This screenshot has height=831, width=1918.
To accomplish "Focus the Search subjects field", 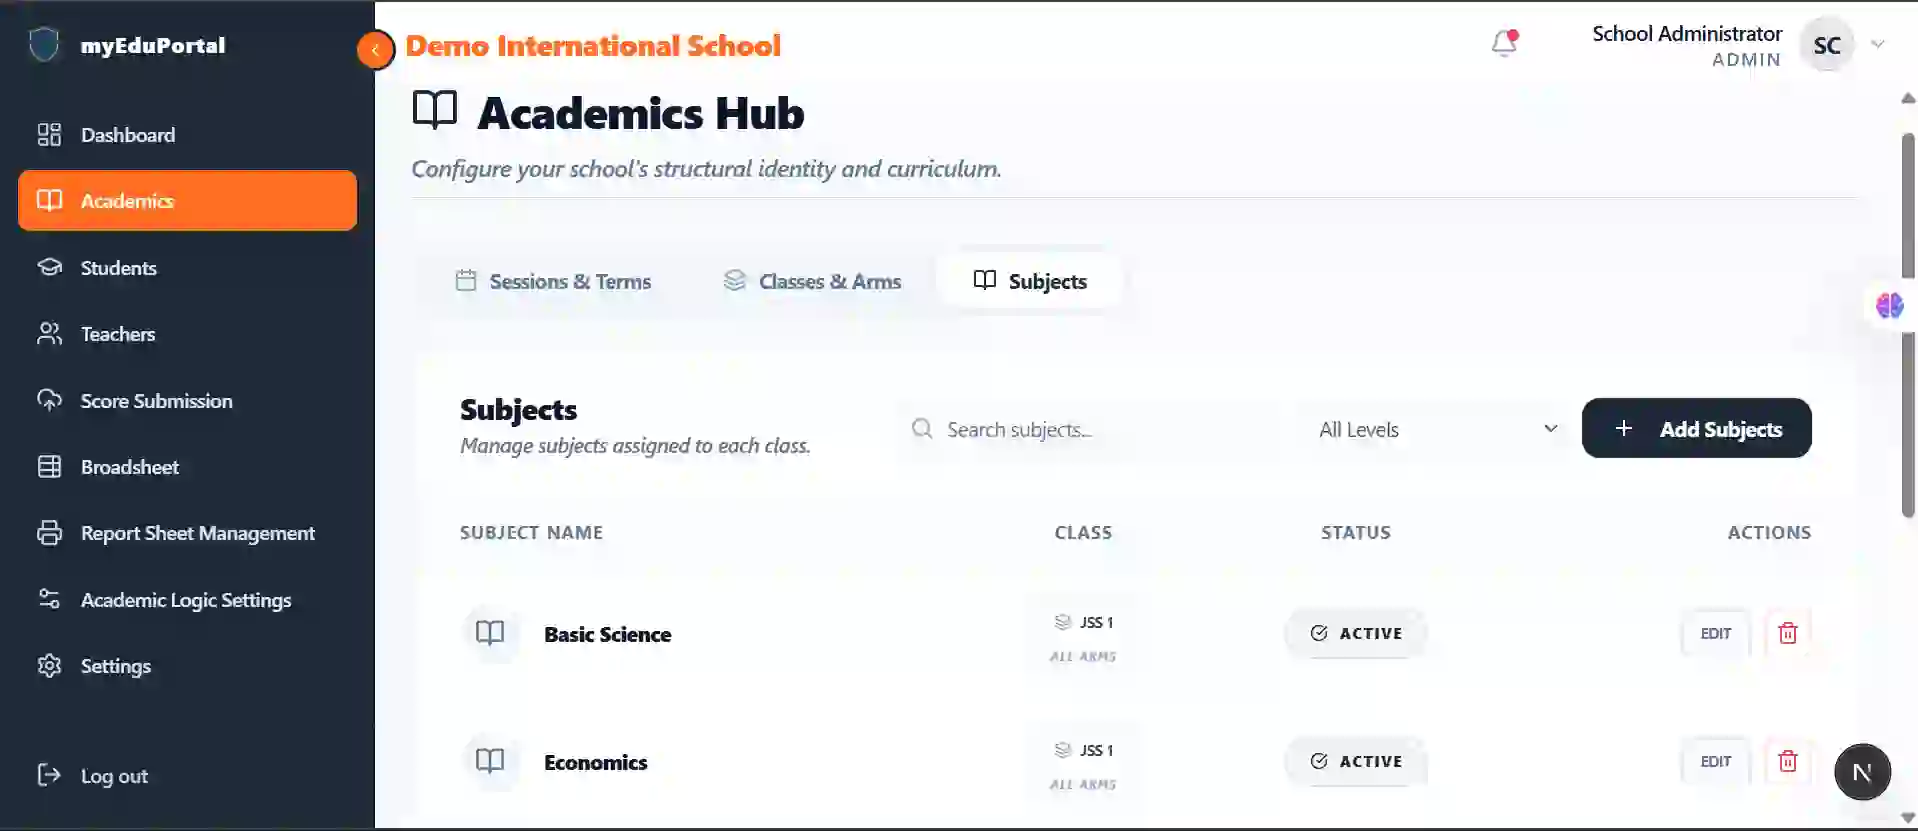I will coord(1089,429).
